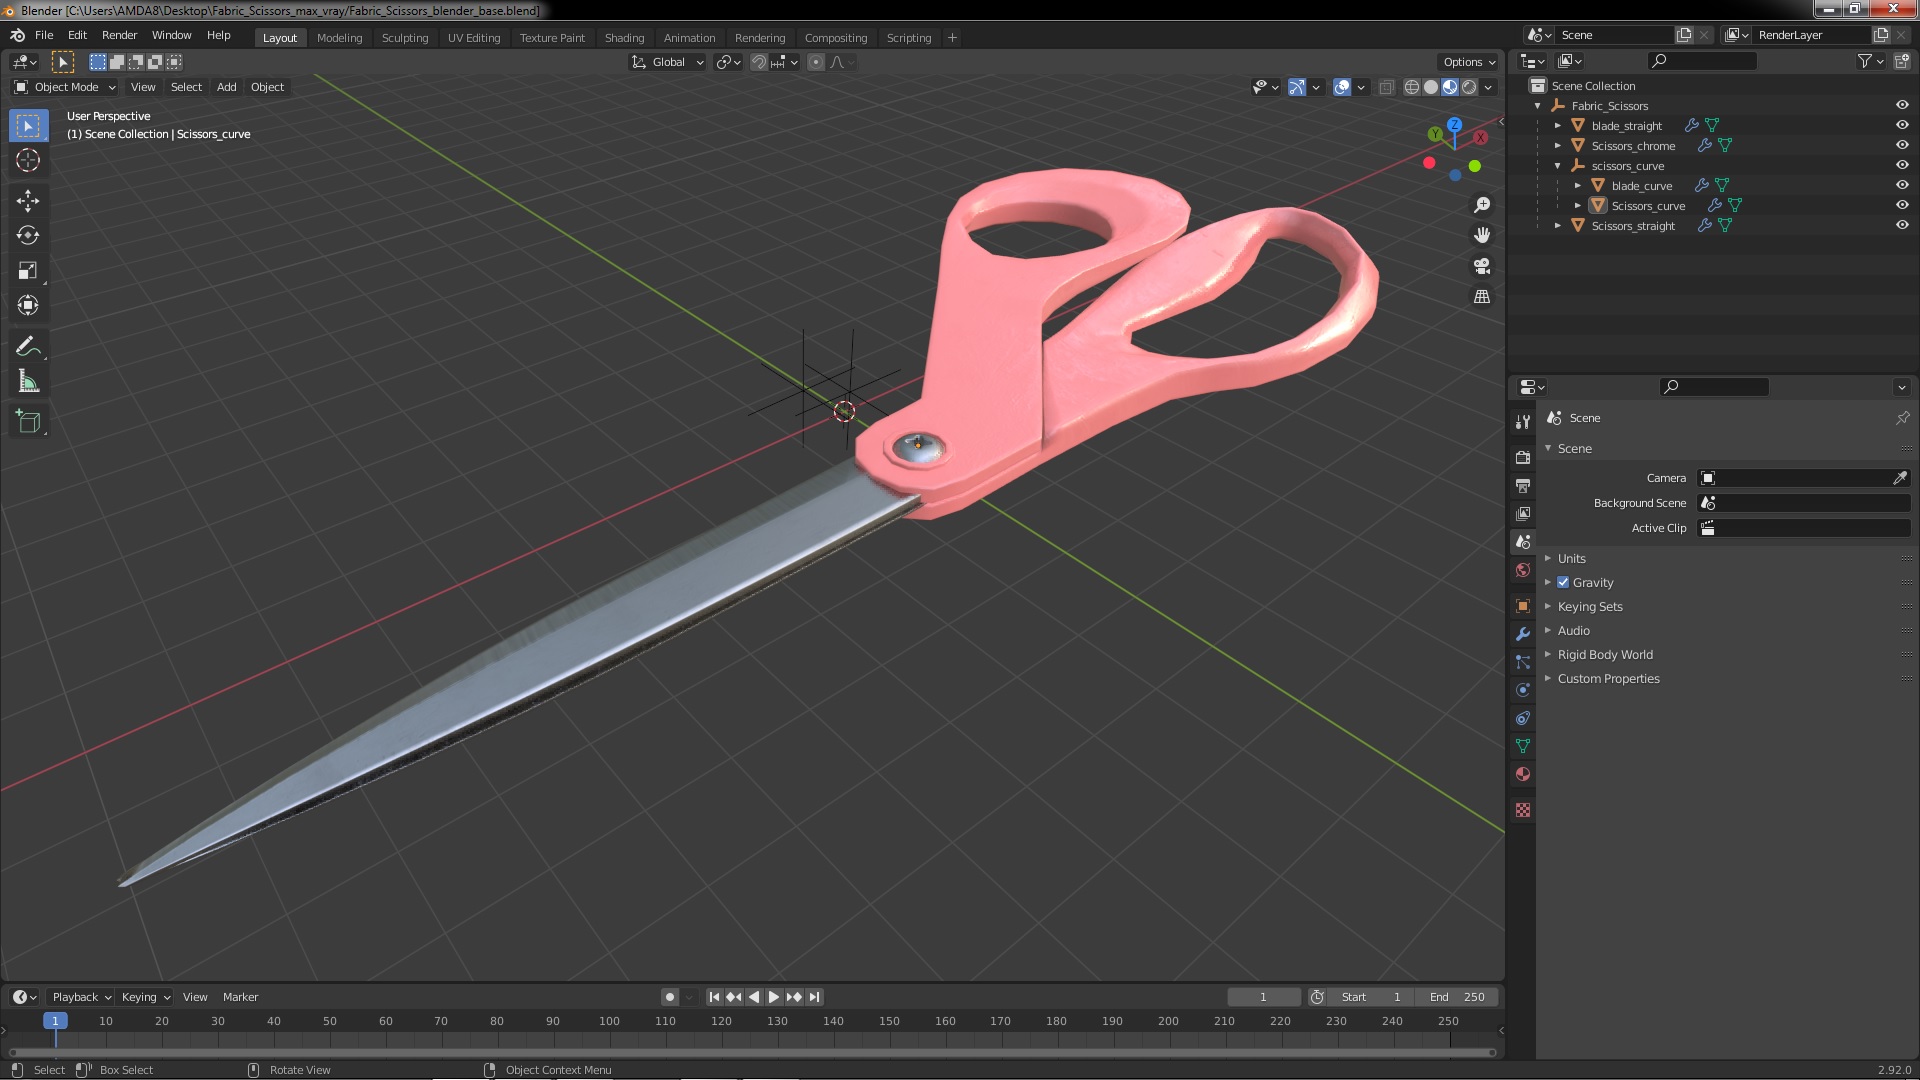The image size is (1920, 1080).
Task: Switch to the Shading workspace tab
Action: (624, 38)
